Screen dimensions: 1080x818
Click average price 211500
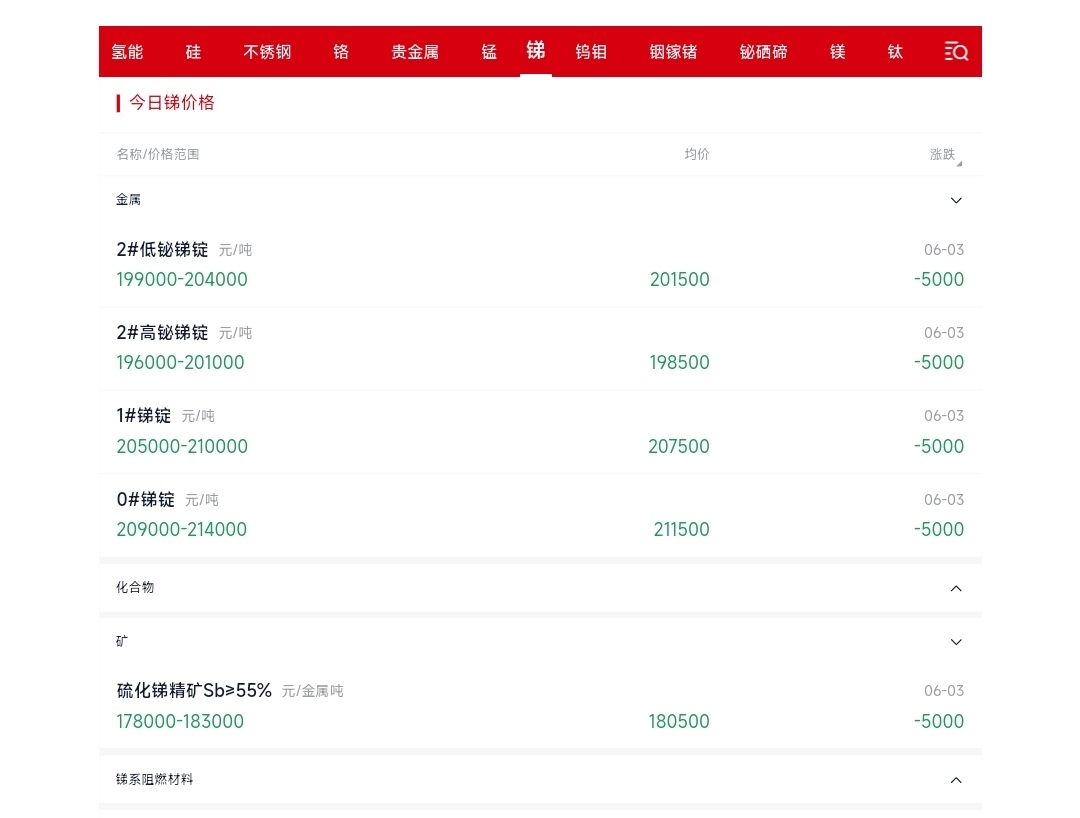pyautogui.click(x=682, y=529)
